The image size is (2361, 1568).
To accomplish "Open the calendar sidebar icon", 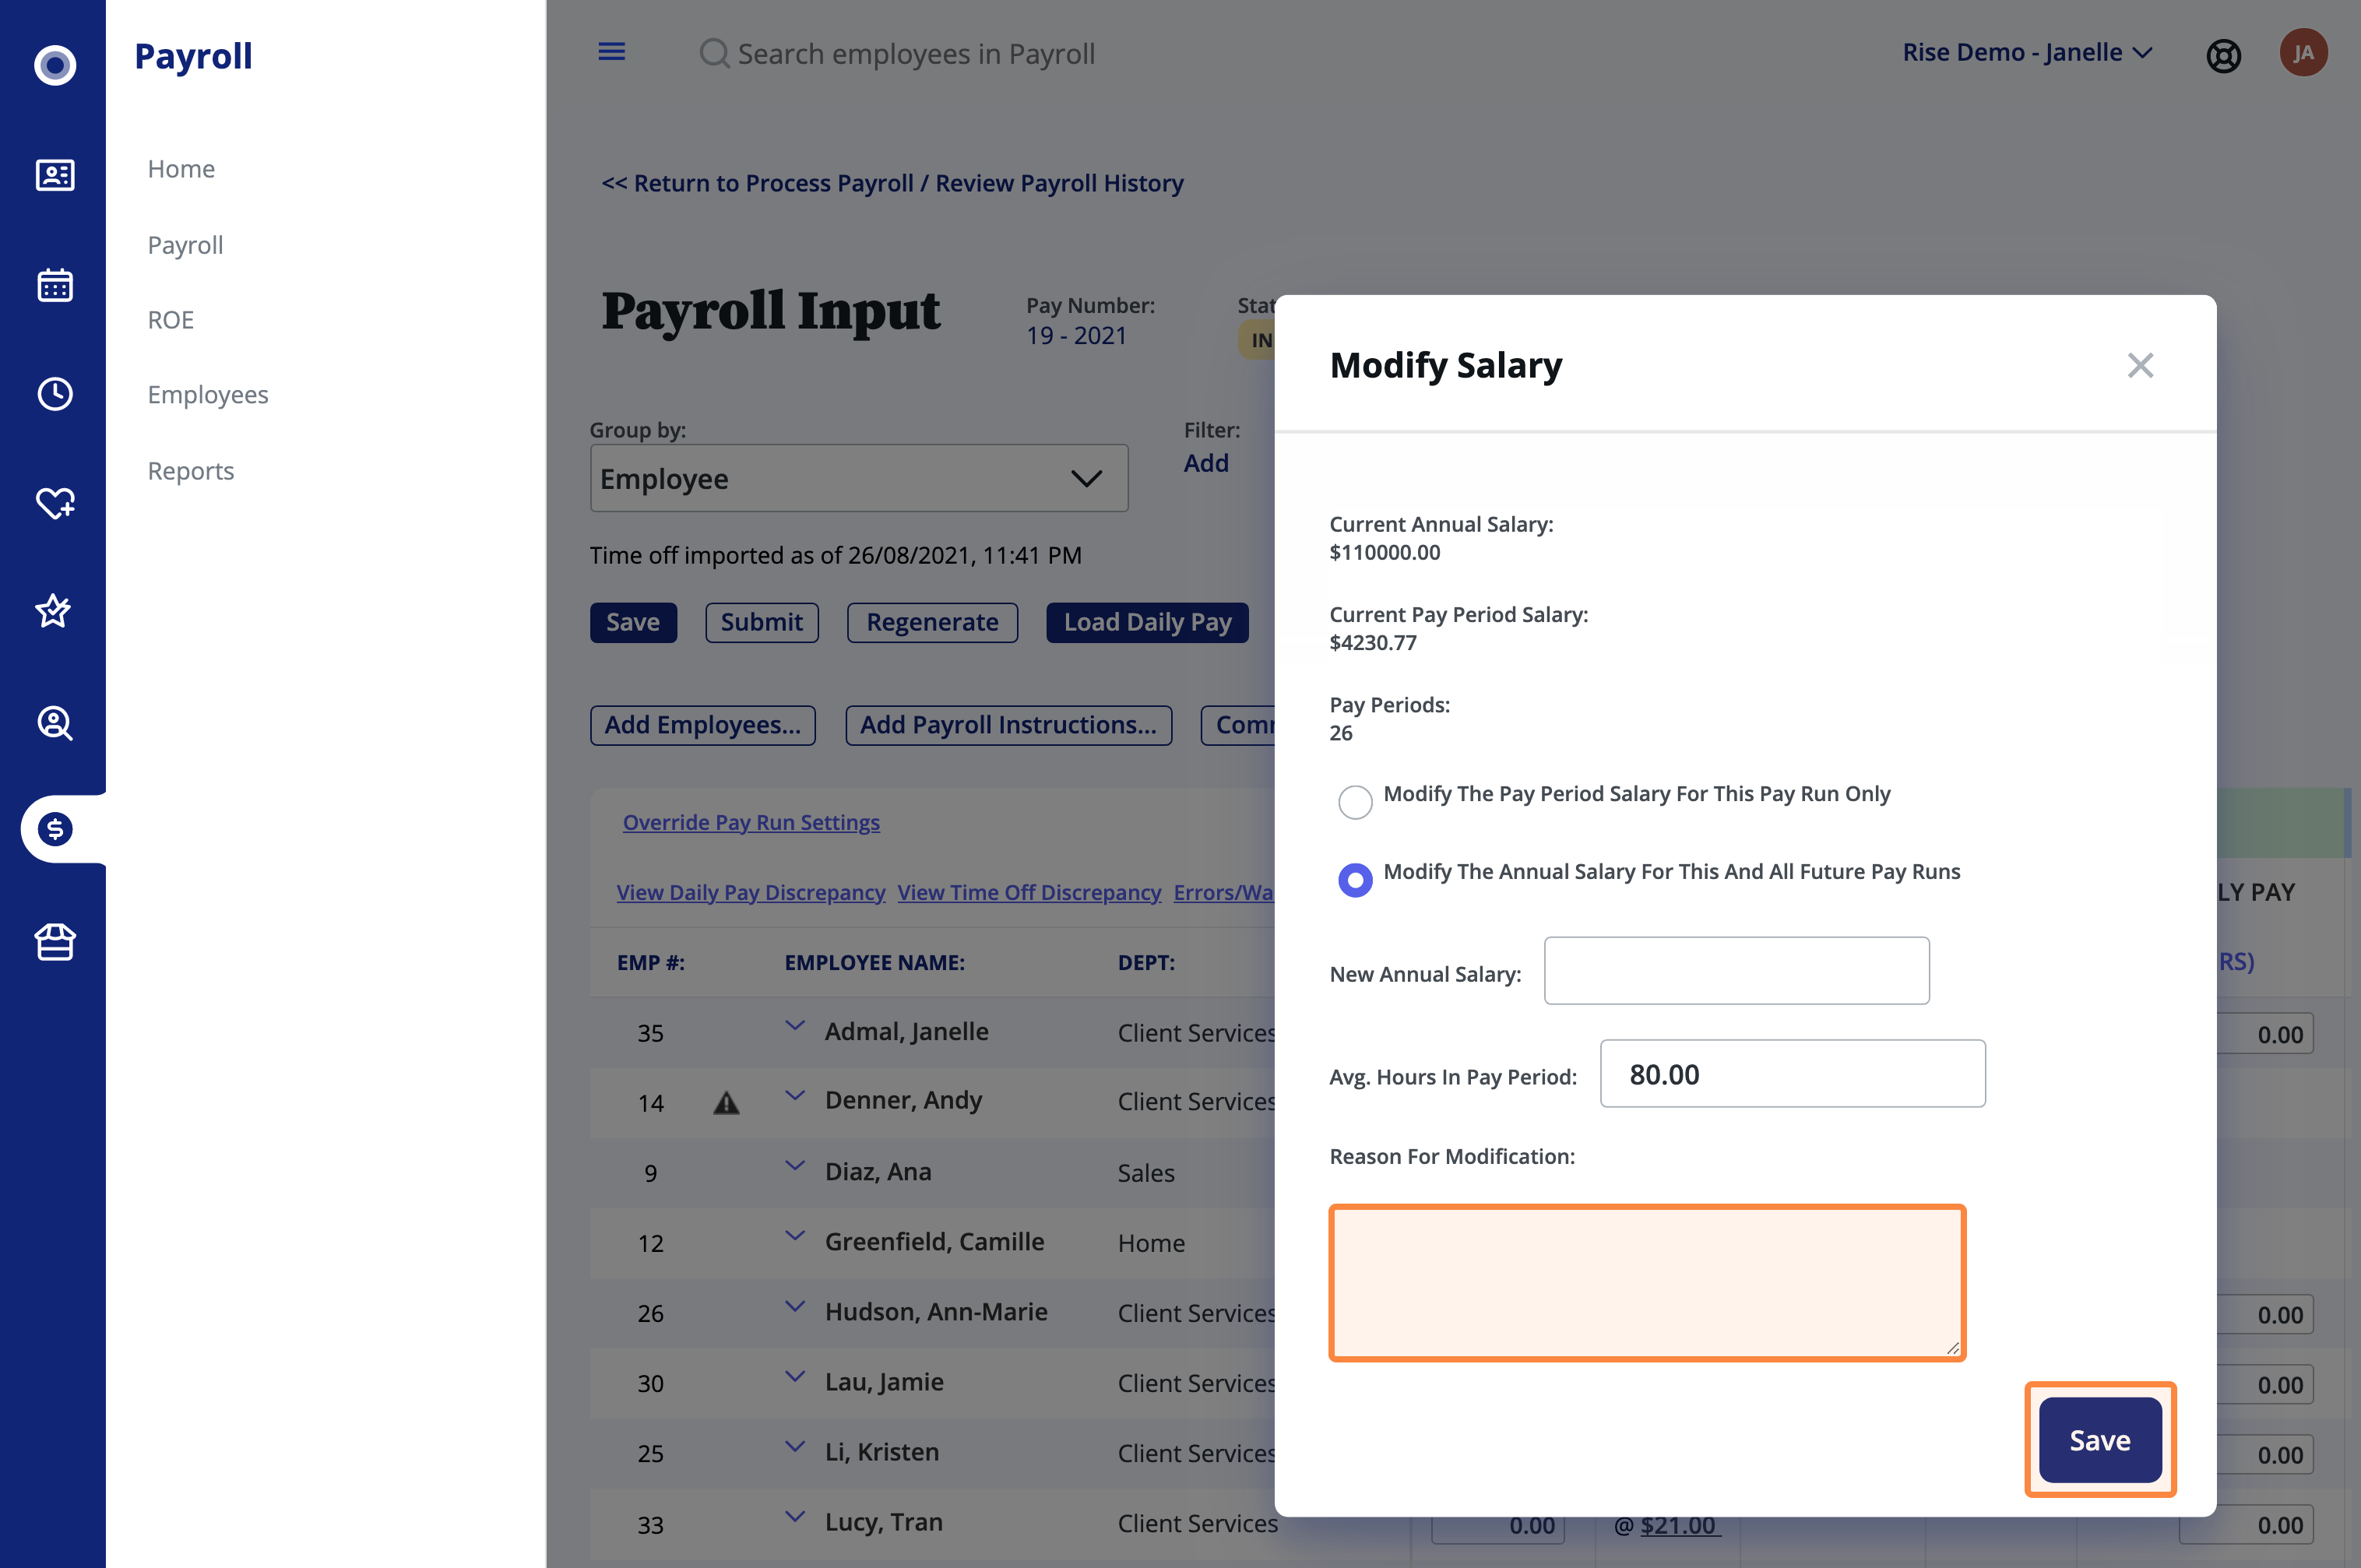I will point(55,285).
